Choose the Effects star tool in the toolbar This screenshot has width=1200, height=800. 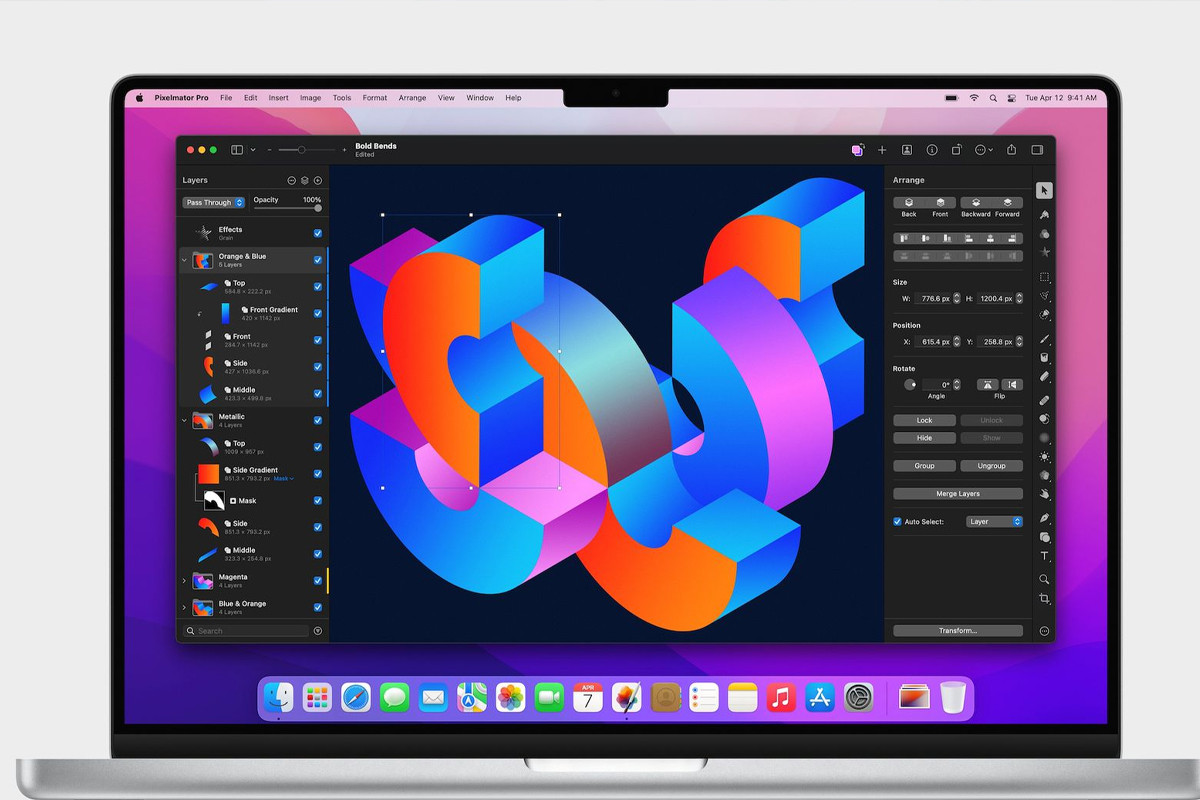click(1044, 253)
